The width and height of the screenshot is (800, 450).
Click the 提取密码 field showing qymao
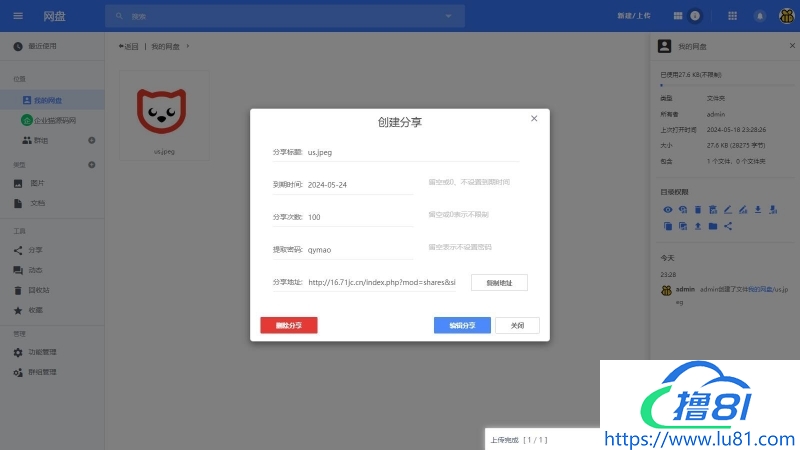click(358, 247)
